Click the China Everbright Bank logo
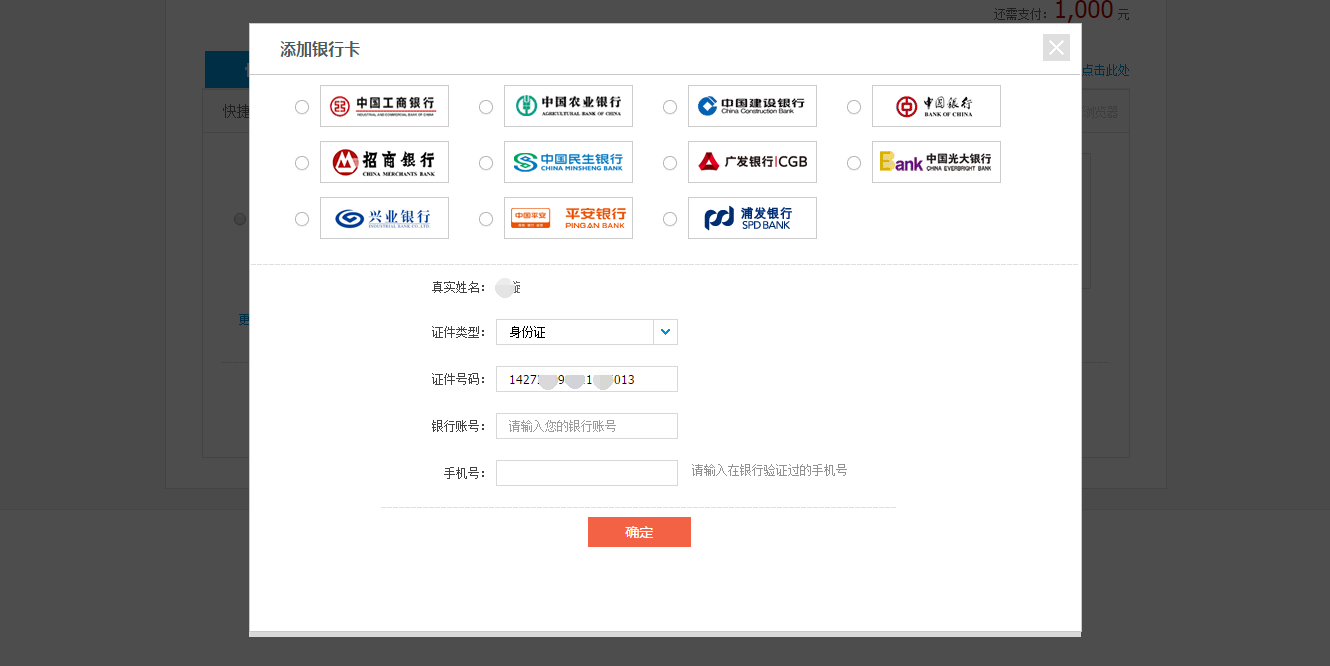 click(936, 162)
